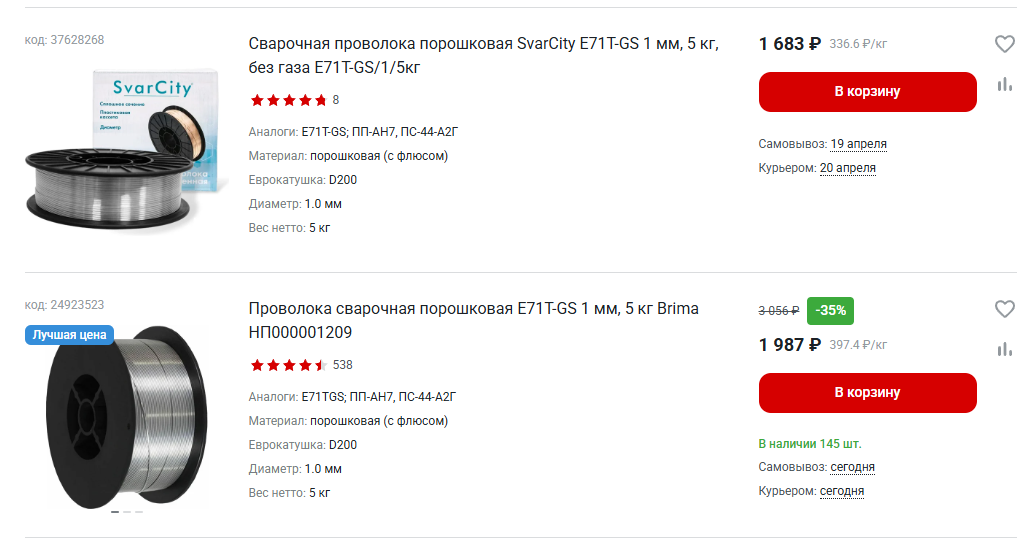Add SvarCity wire to favorites with heart icon
This screenshot has width=1029, height=541.
click(1004, 44)
